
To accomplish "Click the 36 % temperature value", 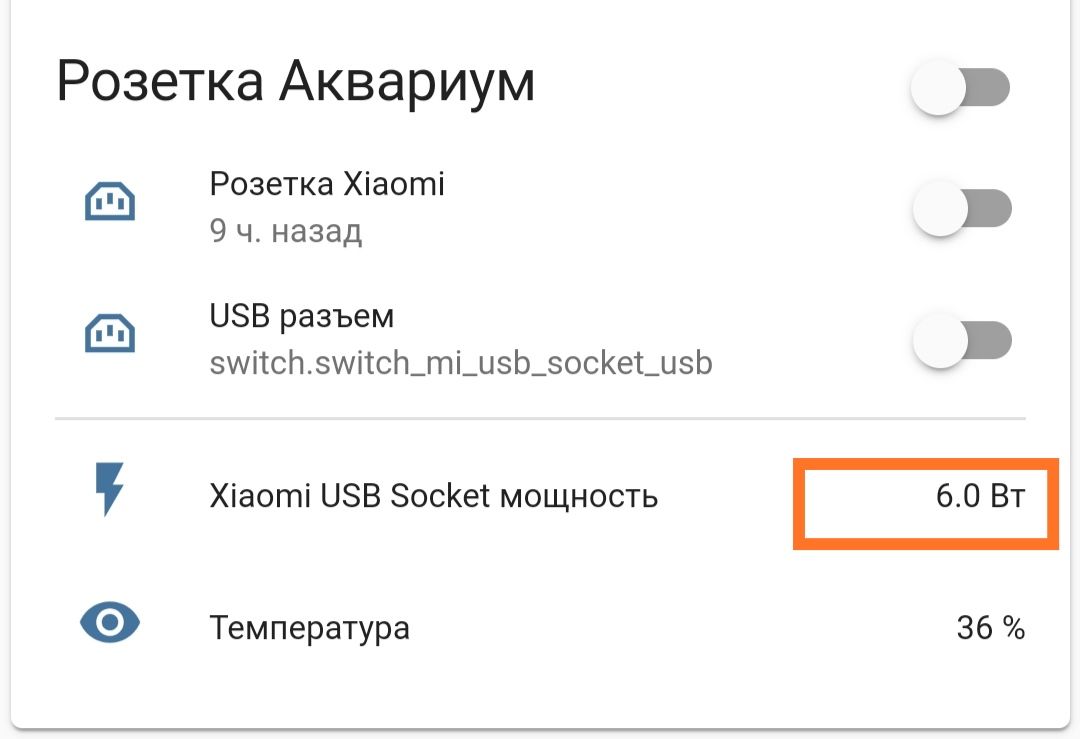I will pyautogui.click(x=990, y=627).
